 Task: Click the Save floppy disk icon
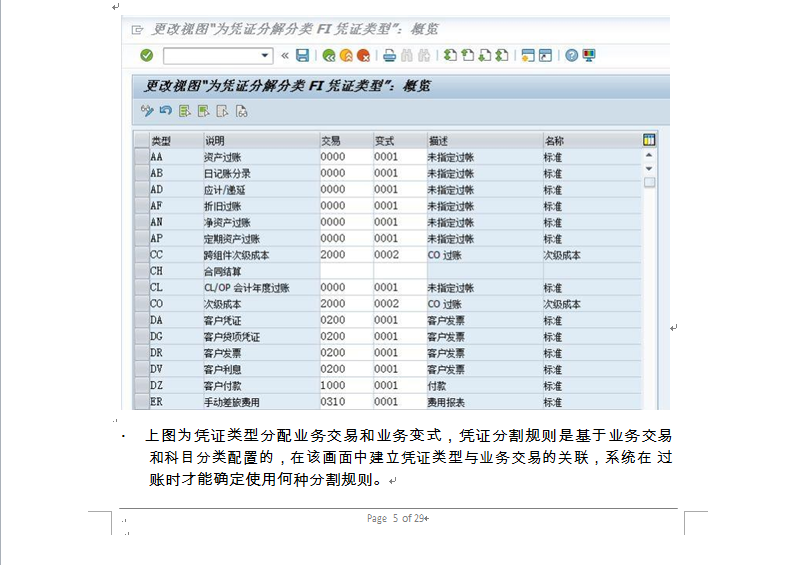(302, 55)
